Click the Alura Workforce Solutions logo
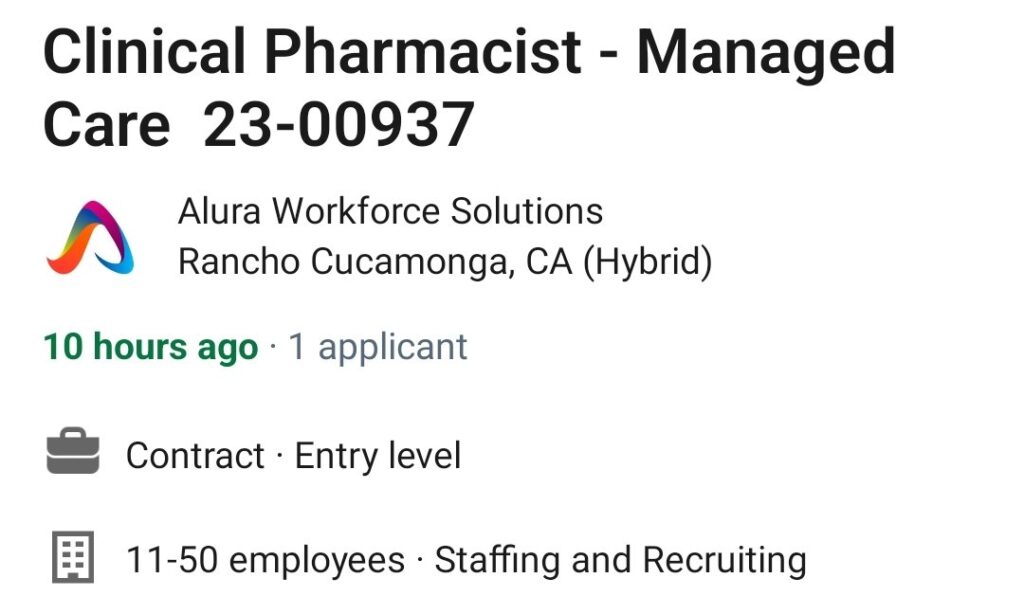 tap(90, 237)
